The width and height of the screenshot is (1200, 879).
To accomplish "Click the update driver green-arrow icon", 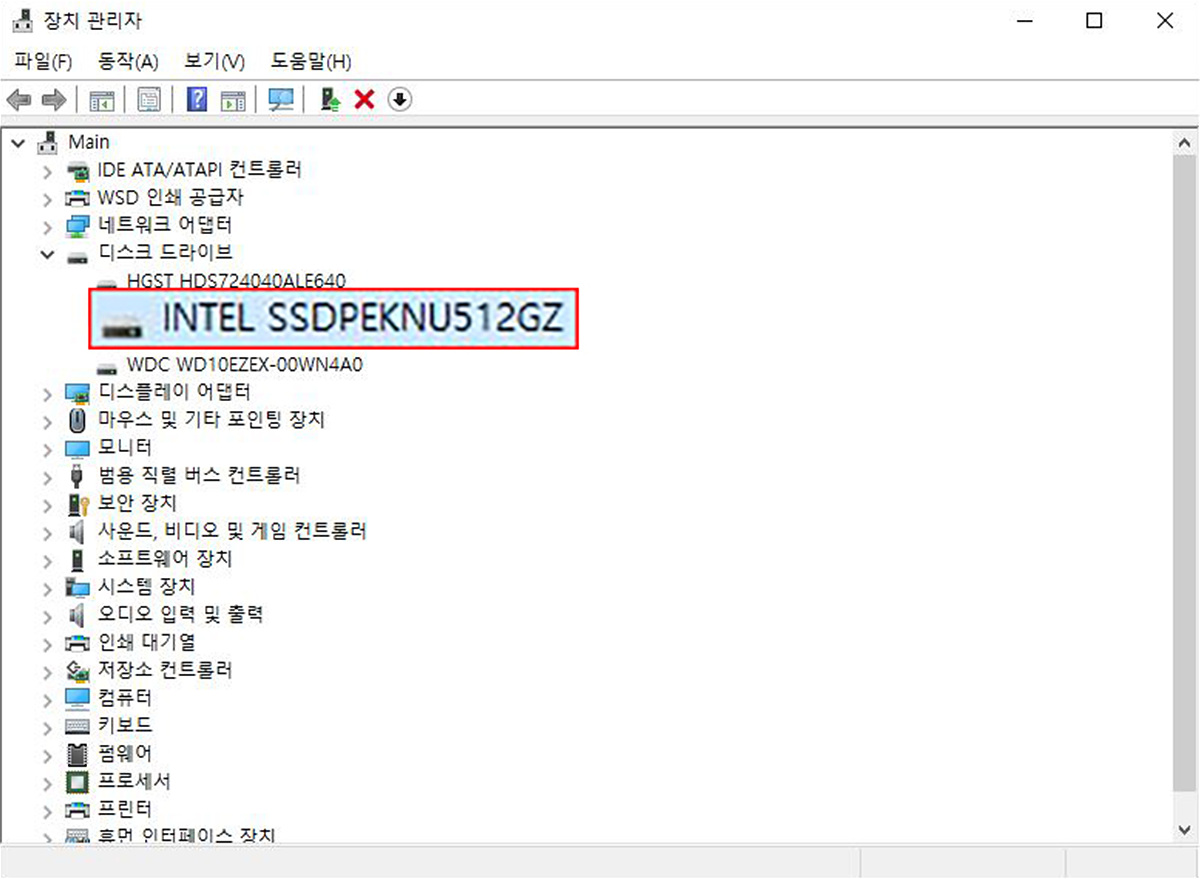I will point(330,100).
